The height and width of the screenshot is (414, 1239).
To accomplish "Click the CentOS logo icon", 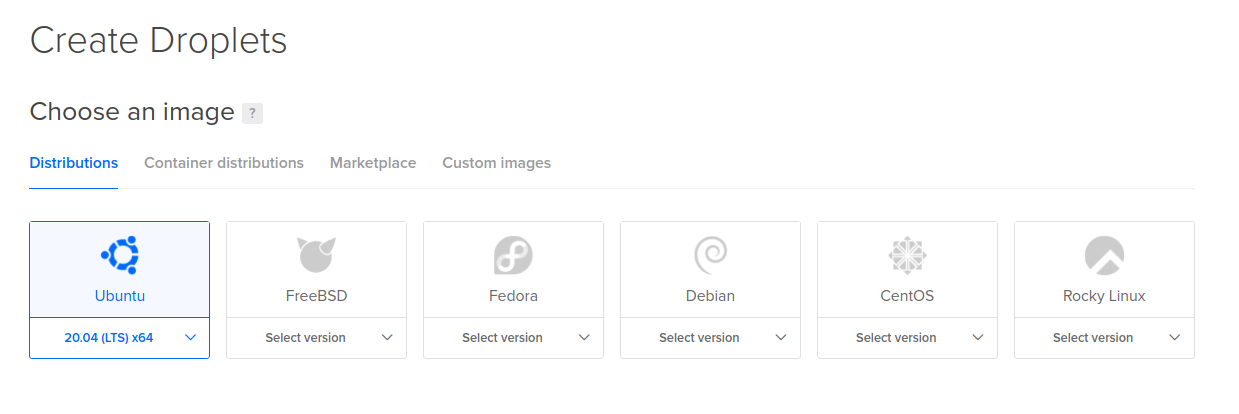I will 907,255.
